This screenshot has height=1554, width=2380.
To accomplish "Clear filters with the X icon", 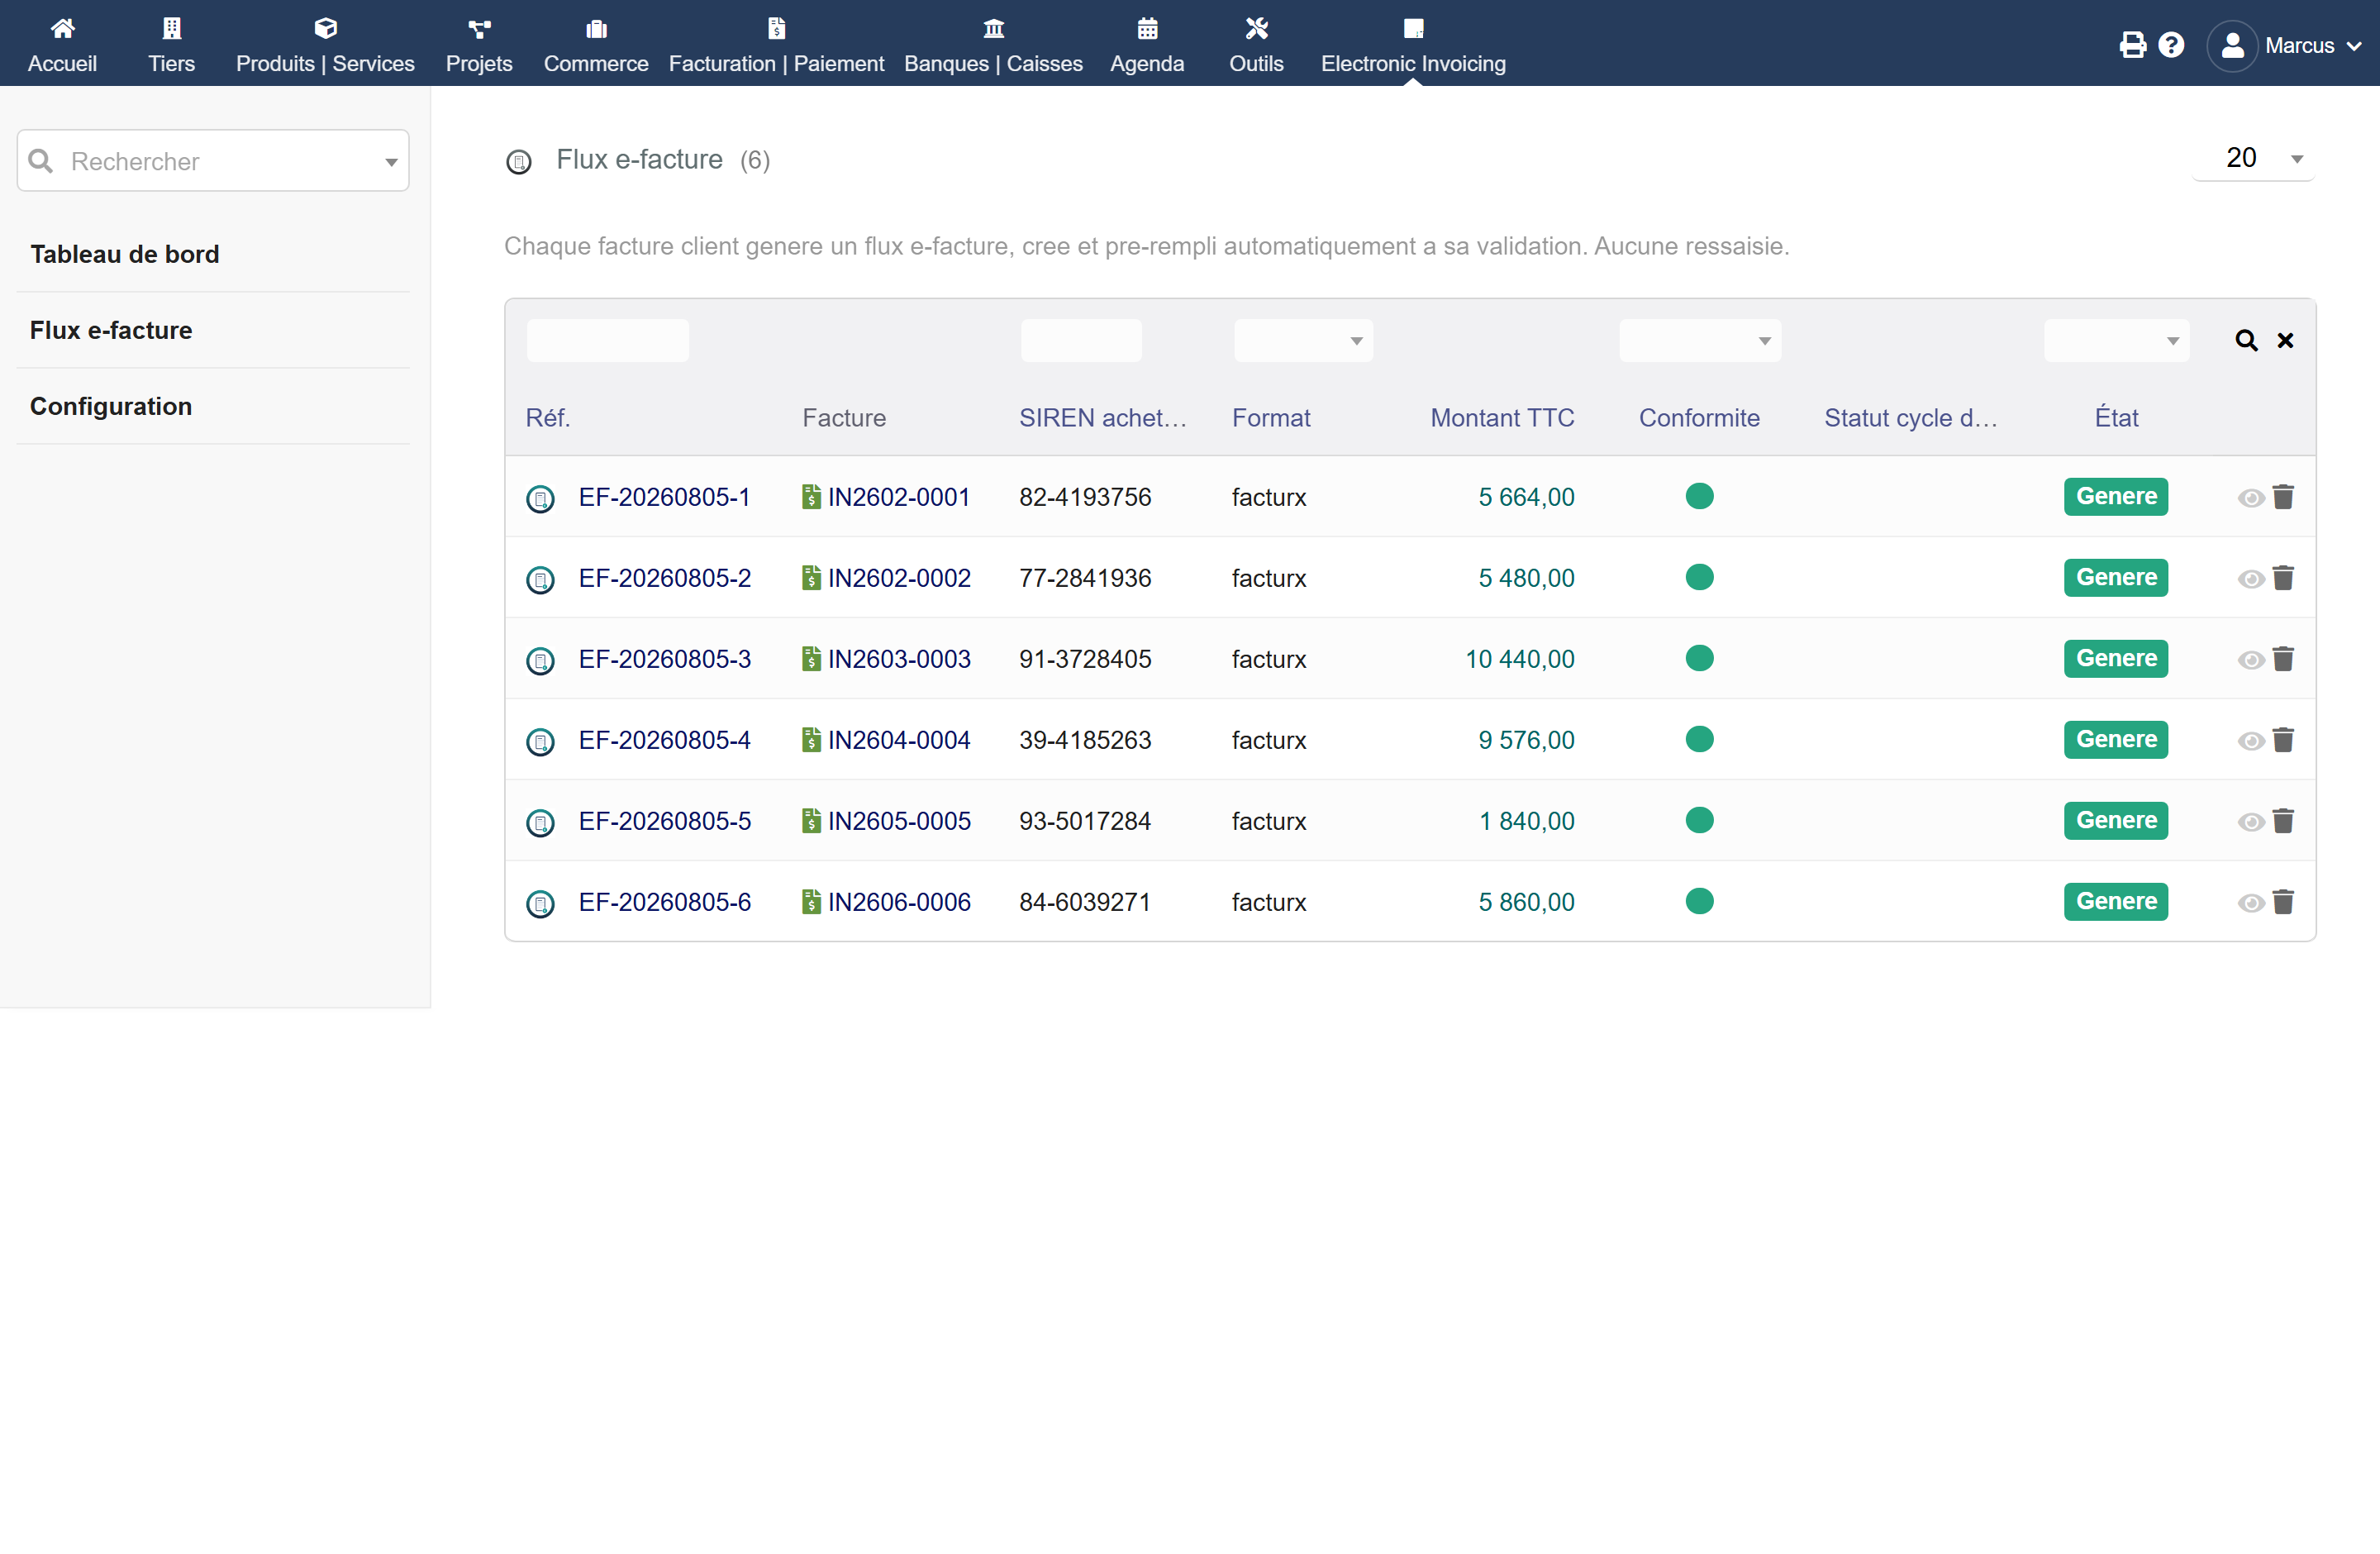I will click(2285, 341).
